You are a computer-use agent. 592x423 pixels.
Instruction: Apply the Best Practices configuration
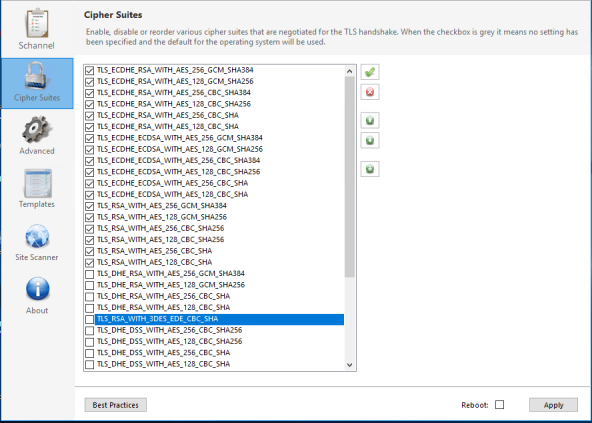(116, 405)
